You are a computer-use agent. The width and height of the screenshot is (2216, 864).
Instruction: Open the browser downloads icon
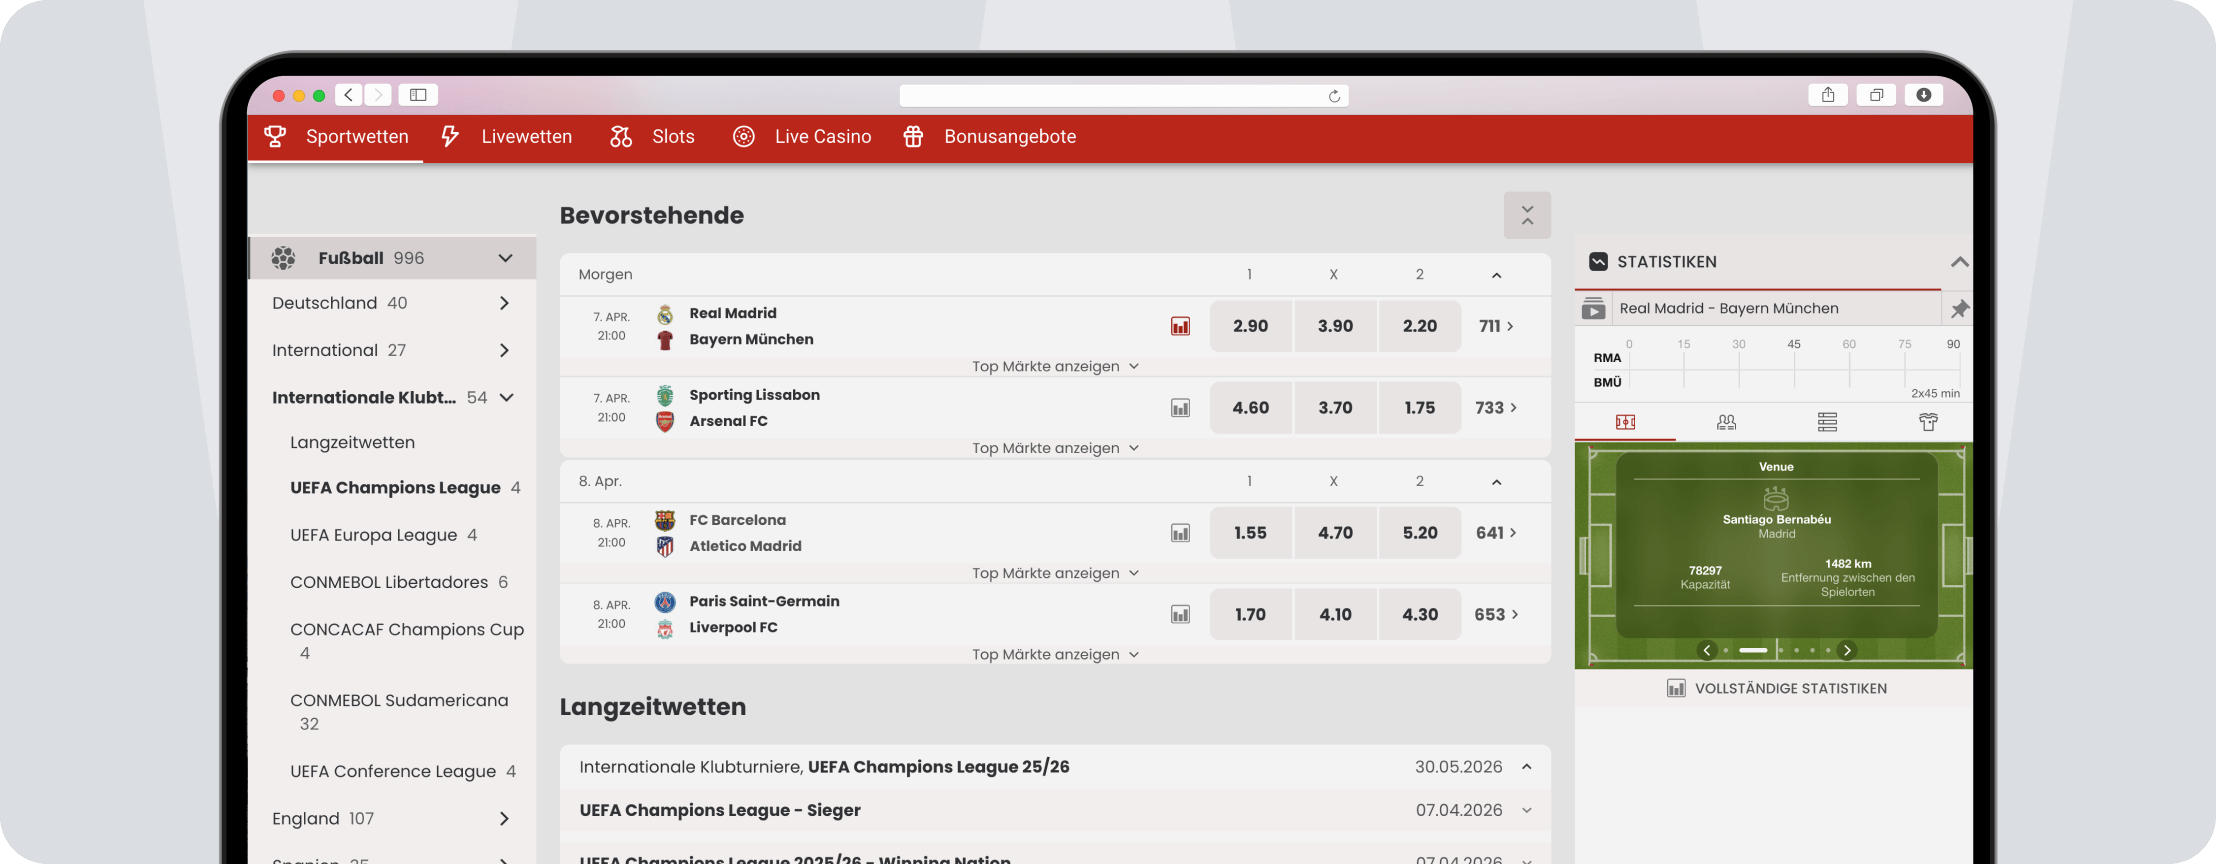[x=1924, y=95]
